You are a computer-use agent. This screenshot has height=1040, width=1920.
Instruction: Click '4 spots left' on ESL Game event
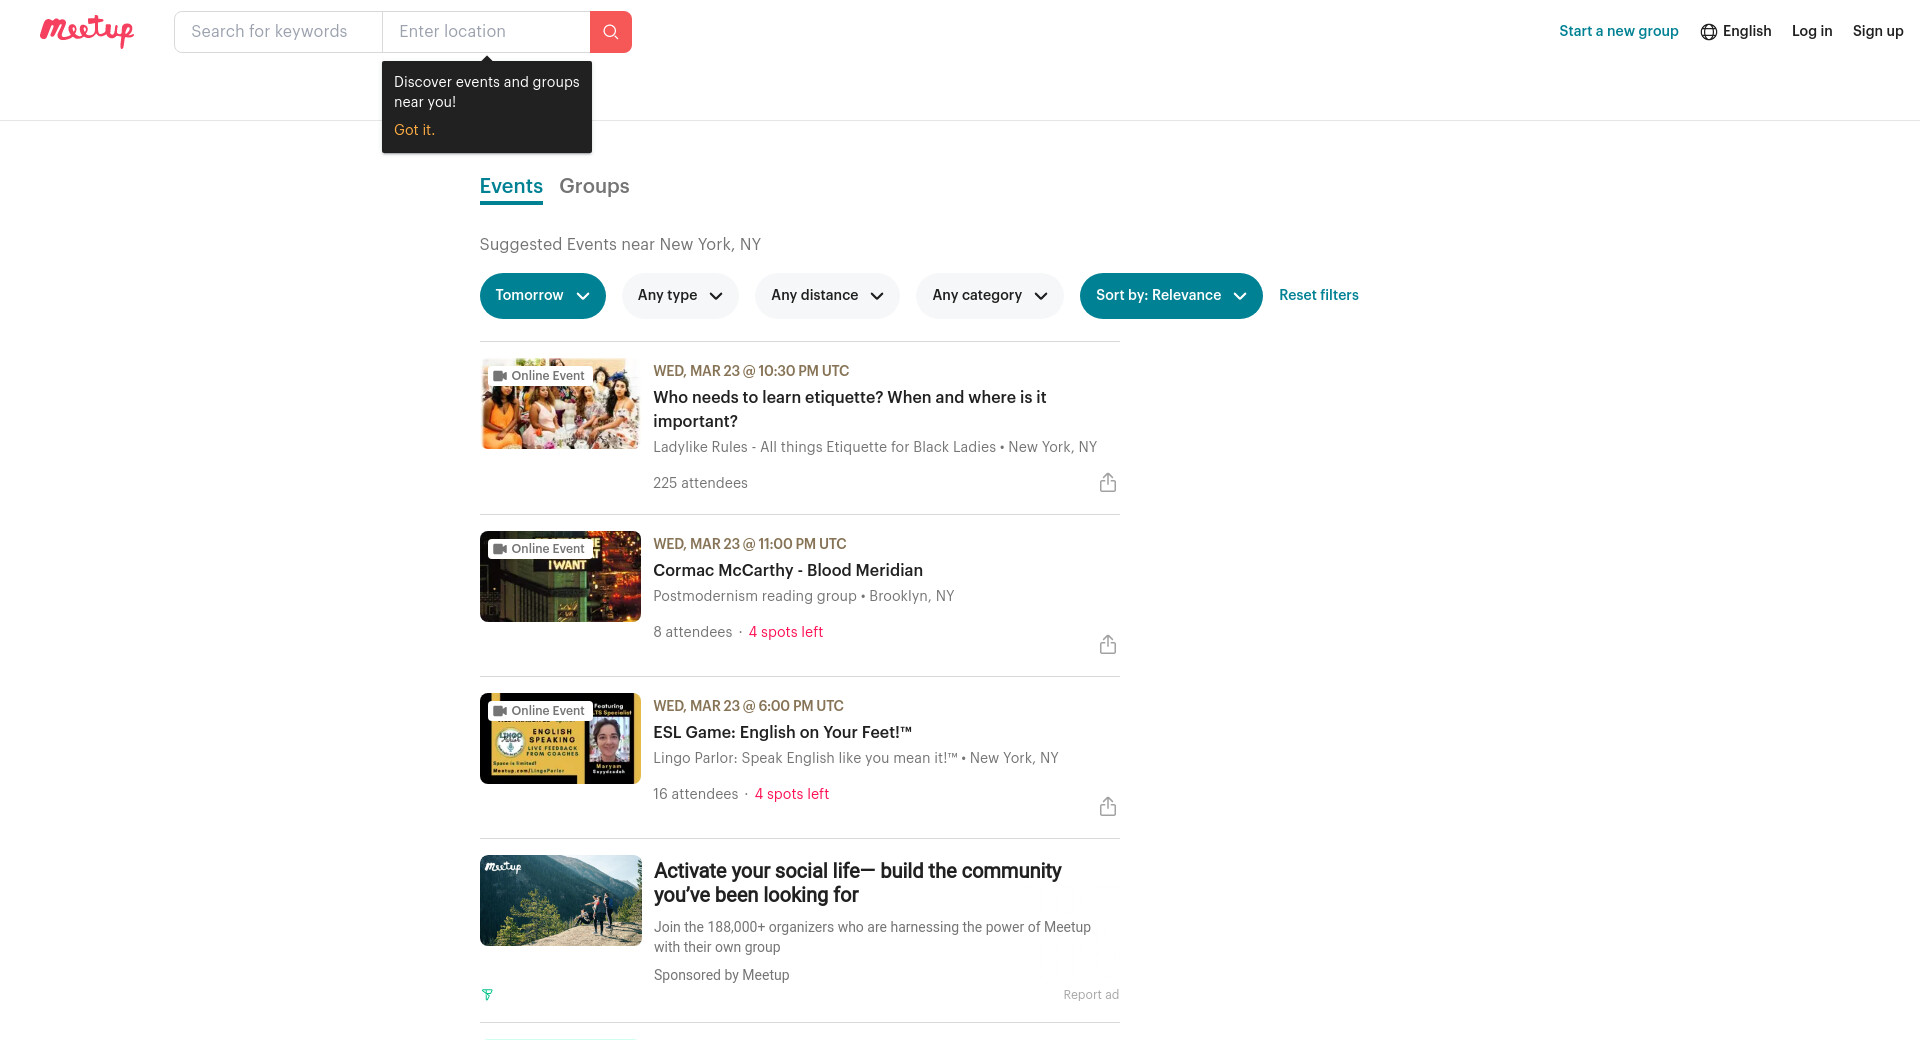click(x=792, y=795)
